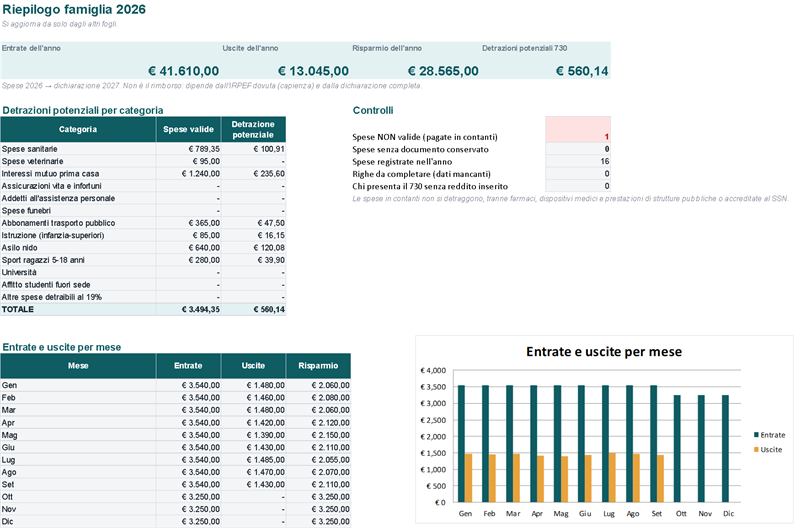Click the 'Entrate dell'anno' label
Image resolution: width=800 pixels, height=528 pixels.
coord(31,48)
